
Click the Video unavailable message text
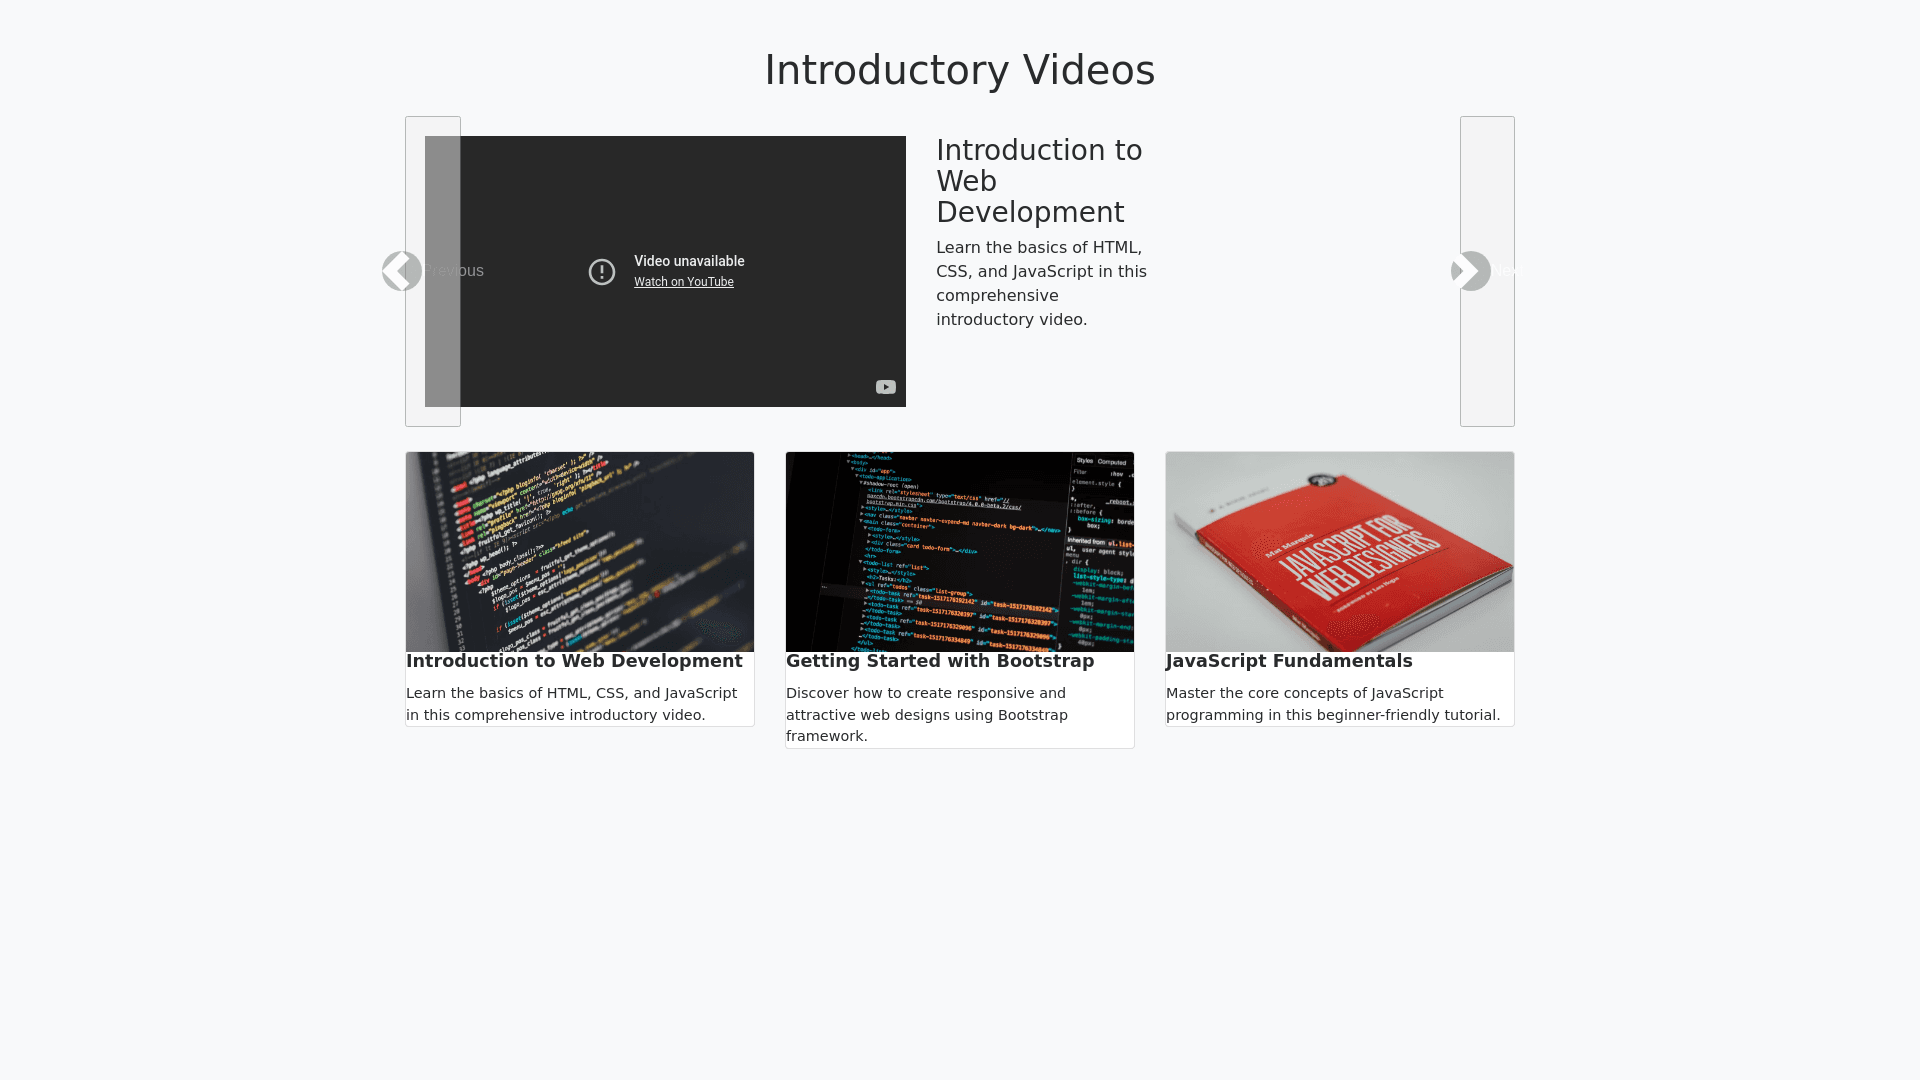pyautogui.click(x=689, y=261)
